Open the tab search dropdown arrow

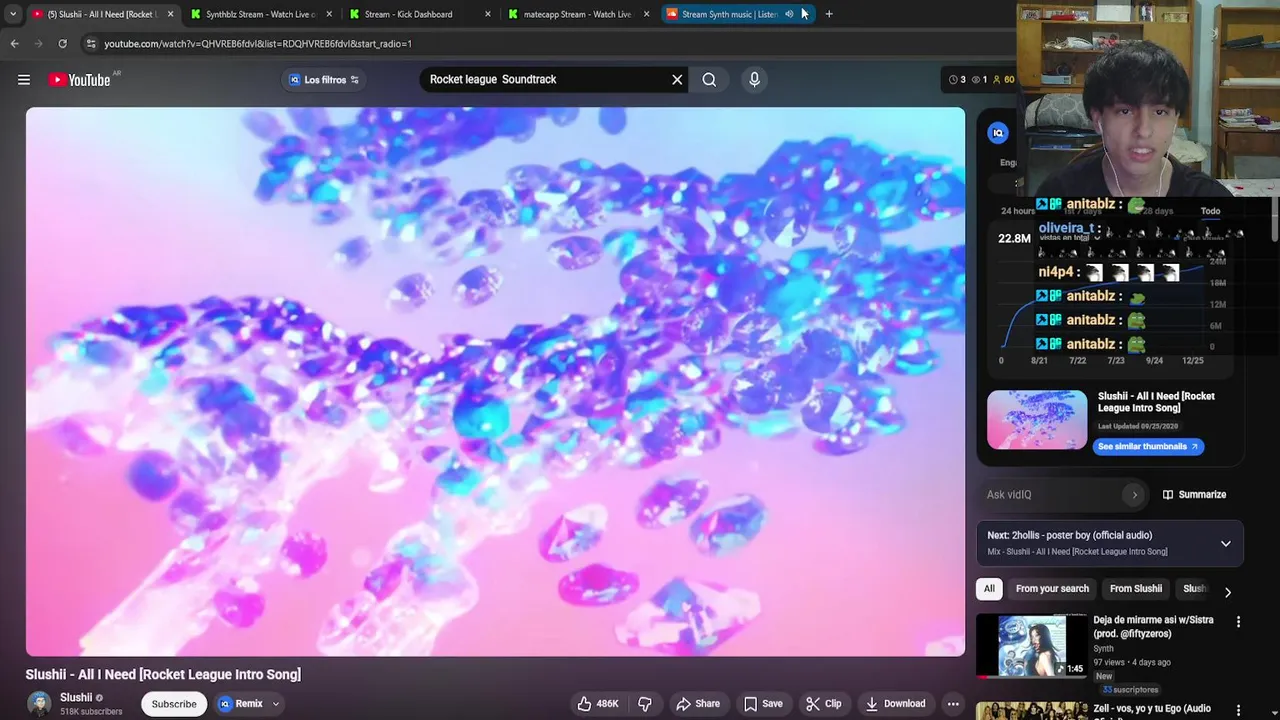pyautogui.click(x=12, y=14)
